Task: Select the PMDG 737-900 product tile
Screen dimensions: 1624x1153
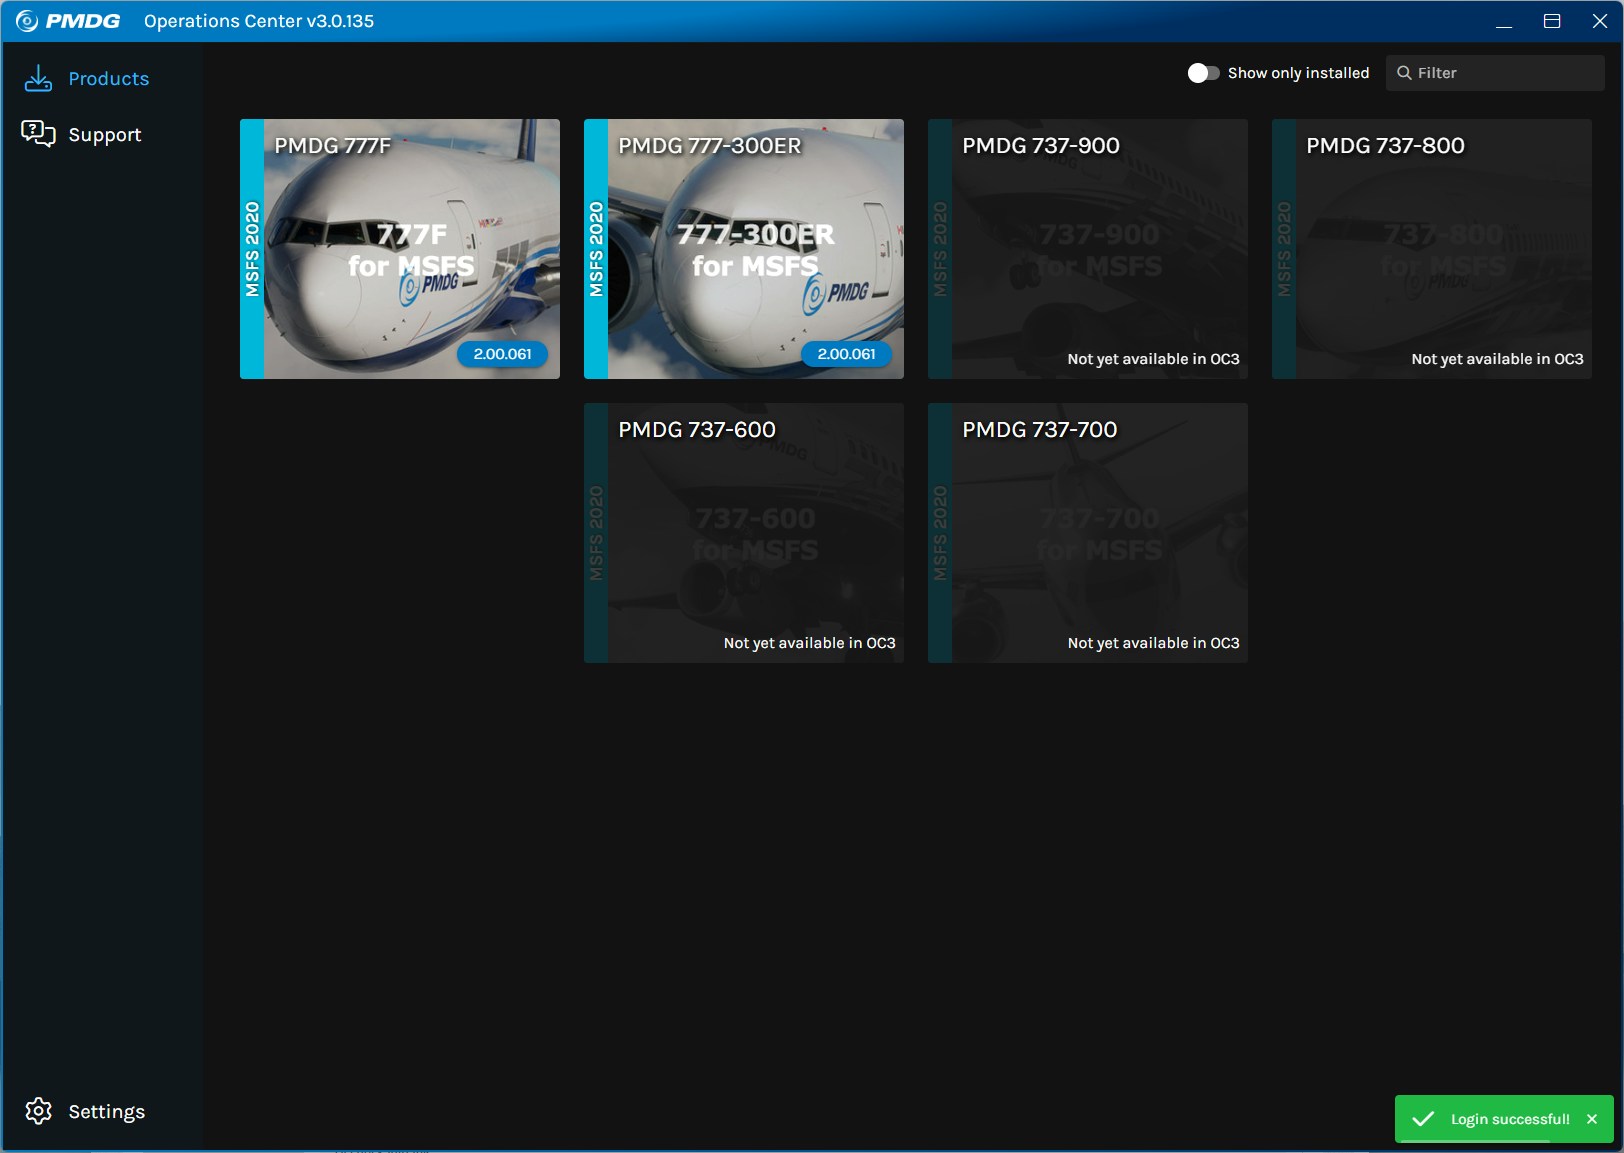Action: click(x=1088, y=249)
